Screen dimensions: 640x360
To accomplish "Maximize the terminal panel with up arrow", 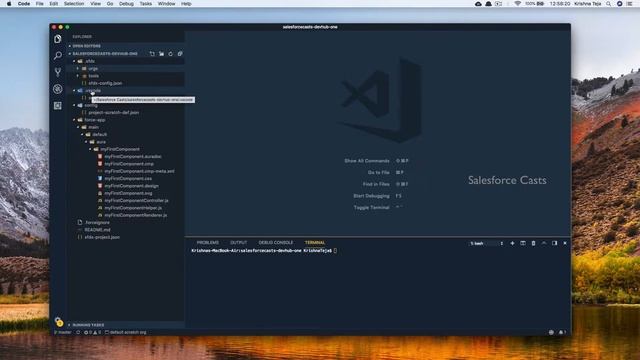I will tap(544, 243).
